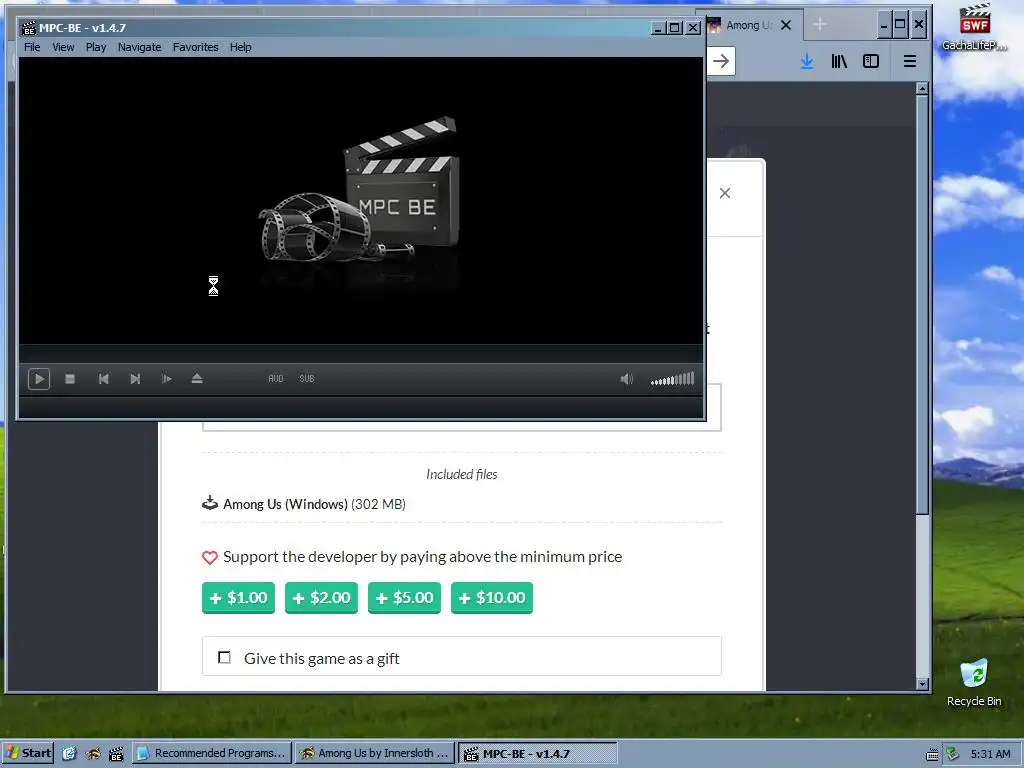Click the Among Us (Windows) file entry

tap(314, 504)
